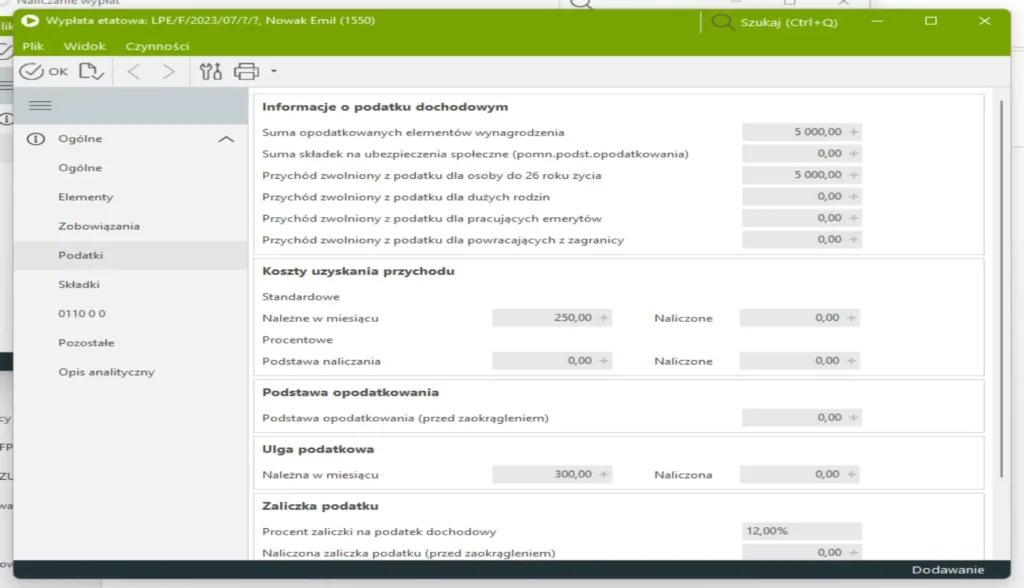Open the print dropdown arrow
Image resolution: width=1024 pixels, height=588 pixels.
(x=274, y=71)
